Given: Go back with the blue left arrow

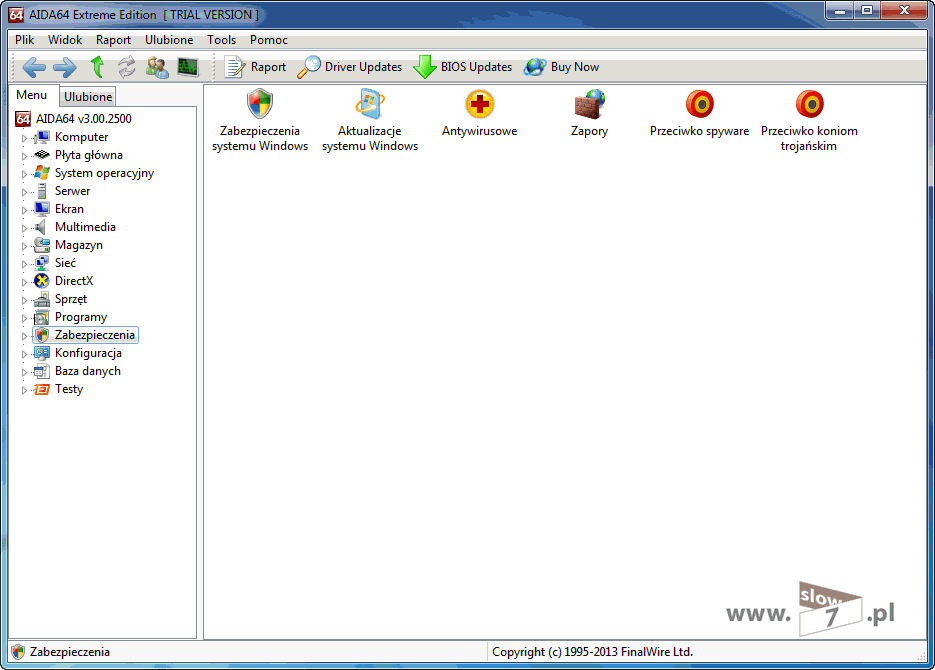Looking at the screenshot, I should pos(34,67).
